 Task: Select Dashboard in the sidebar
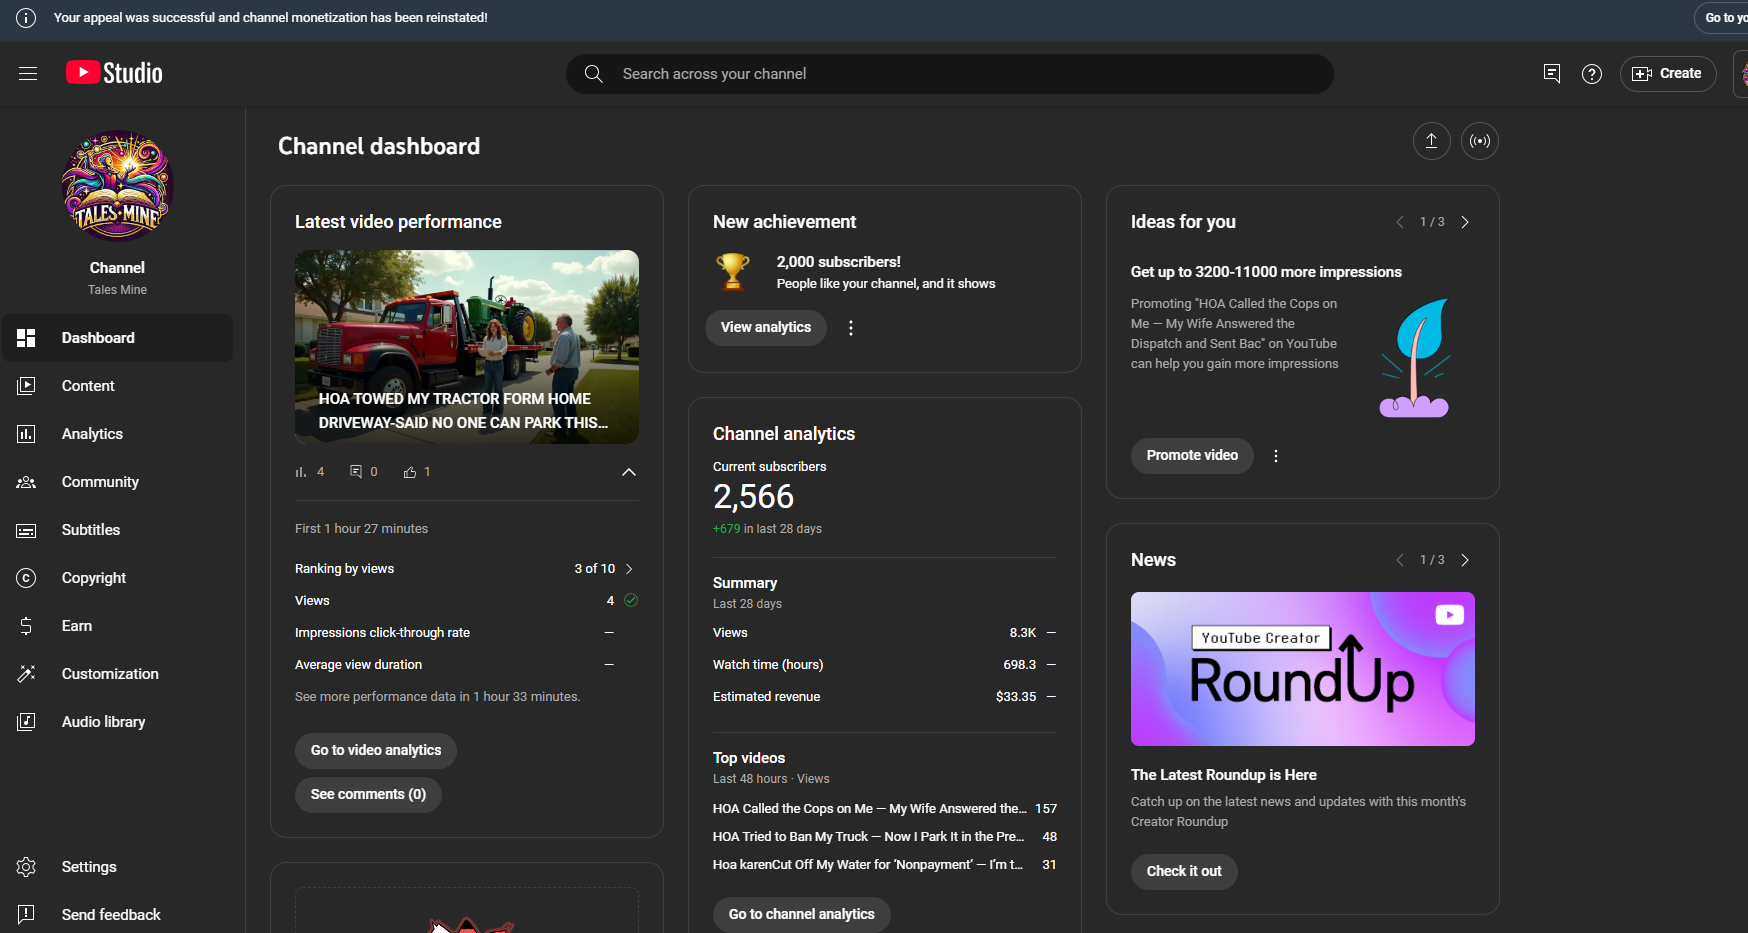pos(117,338)
